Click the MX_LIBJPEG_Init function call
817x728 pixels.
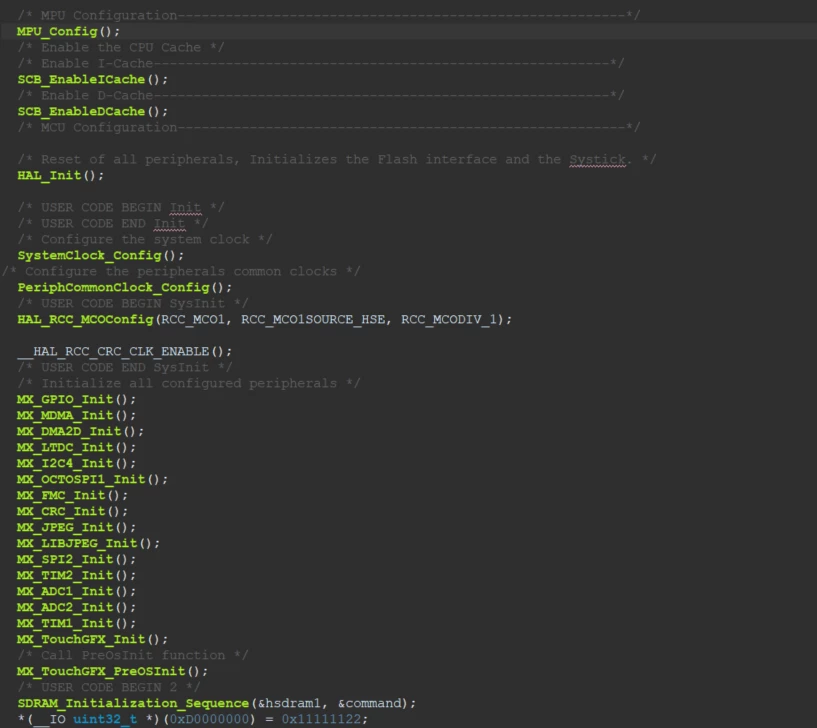click(x=89, y=544)
